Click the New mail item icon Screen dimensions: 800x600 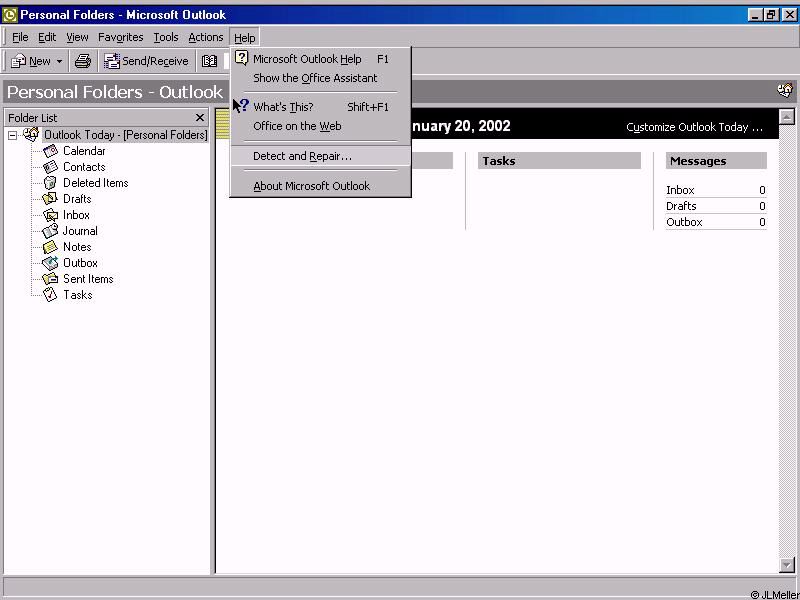coord(19,61)
